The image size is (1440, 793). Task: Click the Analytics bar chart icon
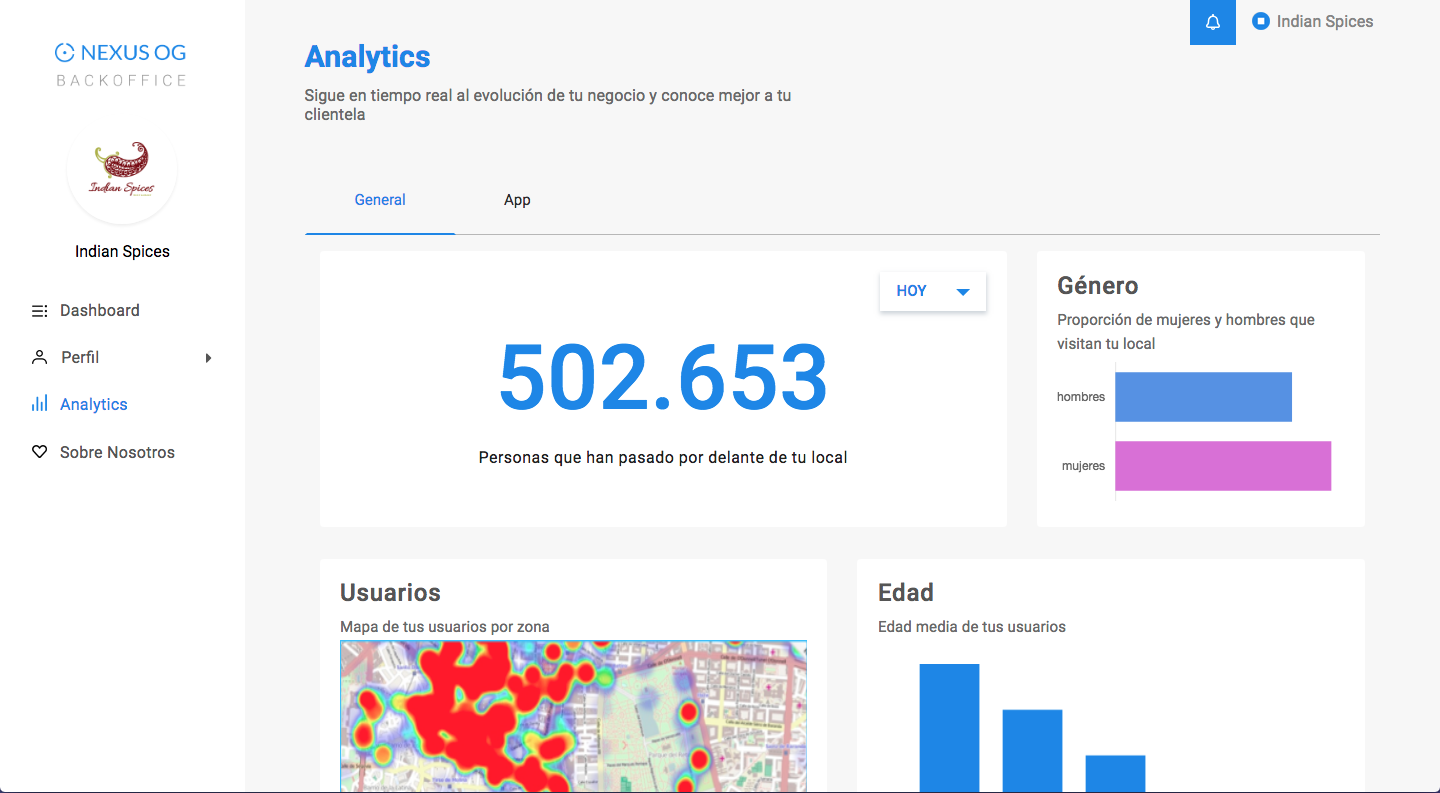(39, 404)
